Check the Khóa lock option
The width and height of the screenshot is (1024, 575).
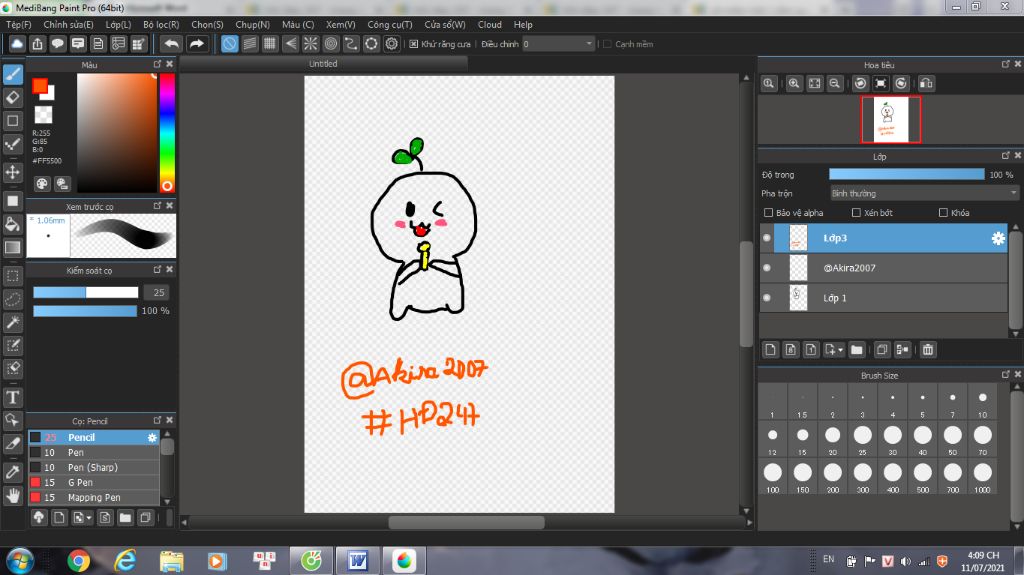[943, 212]
